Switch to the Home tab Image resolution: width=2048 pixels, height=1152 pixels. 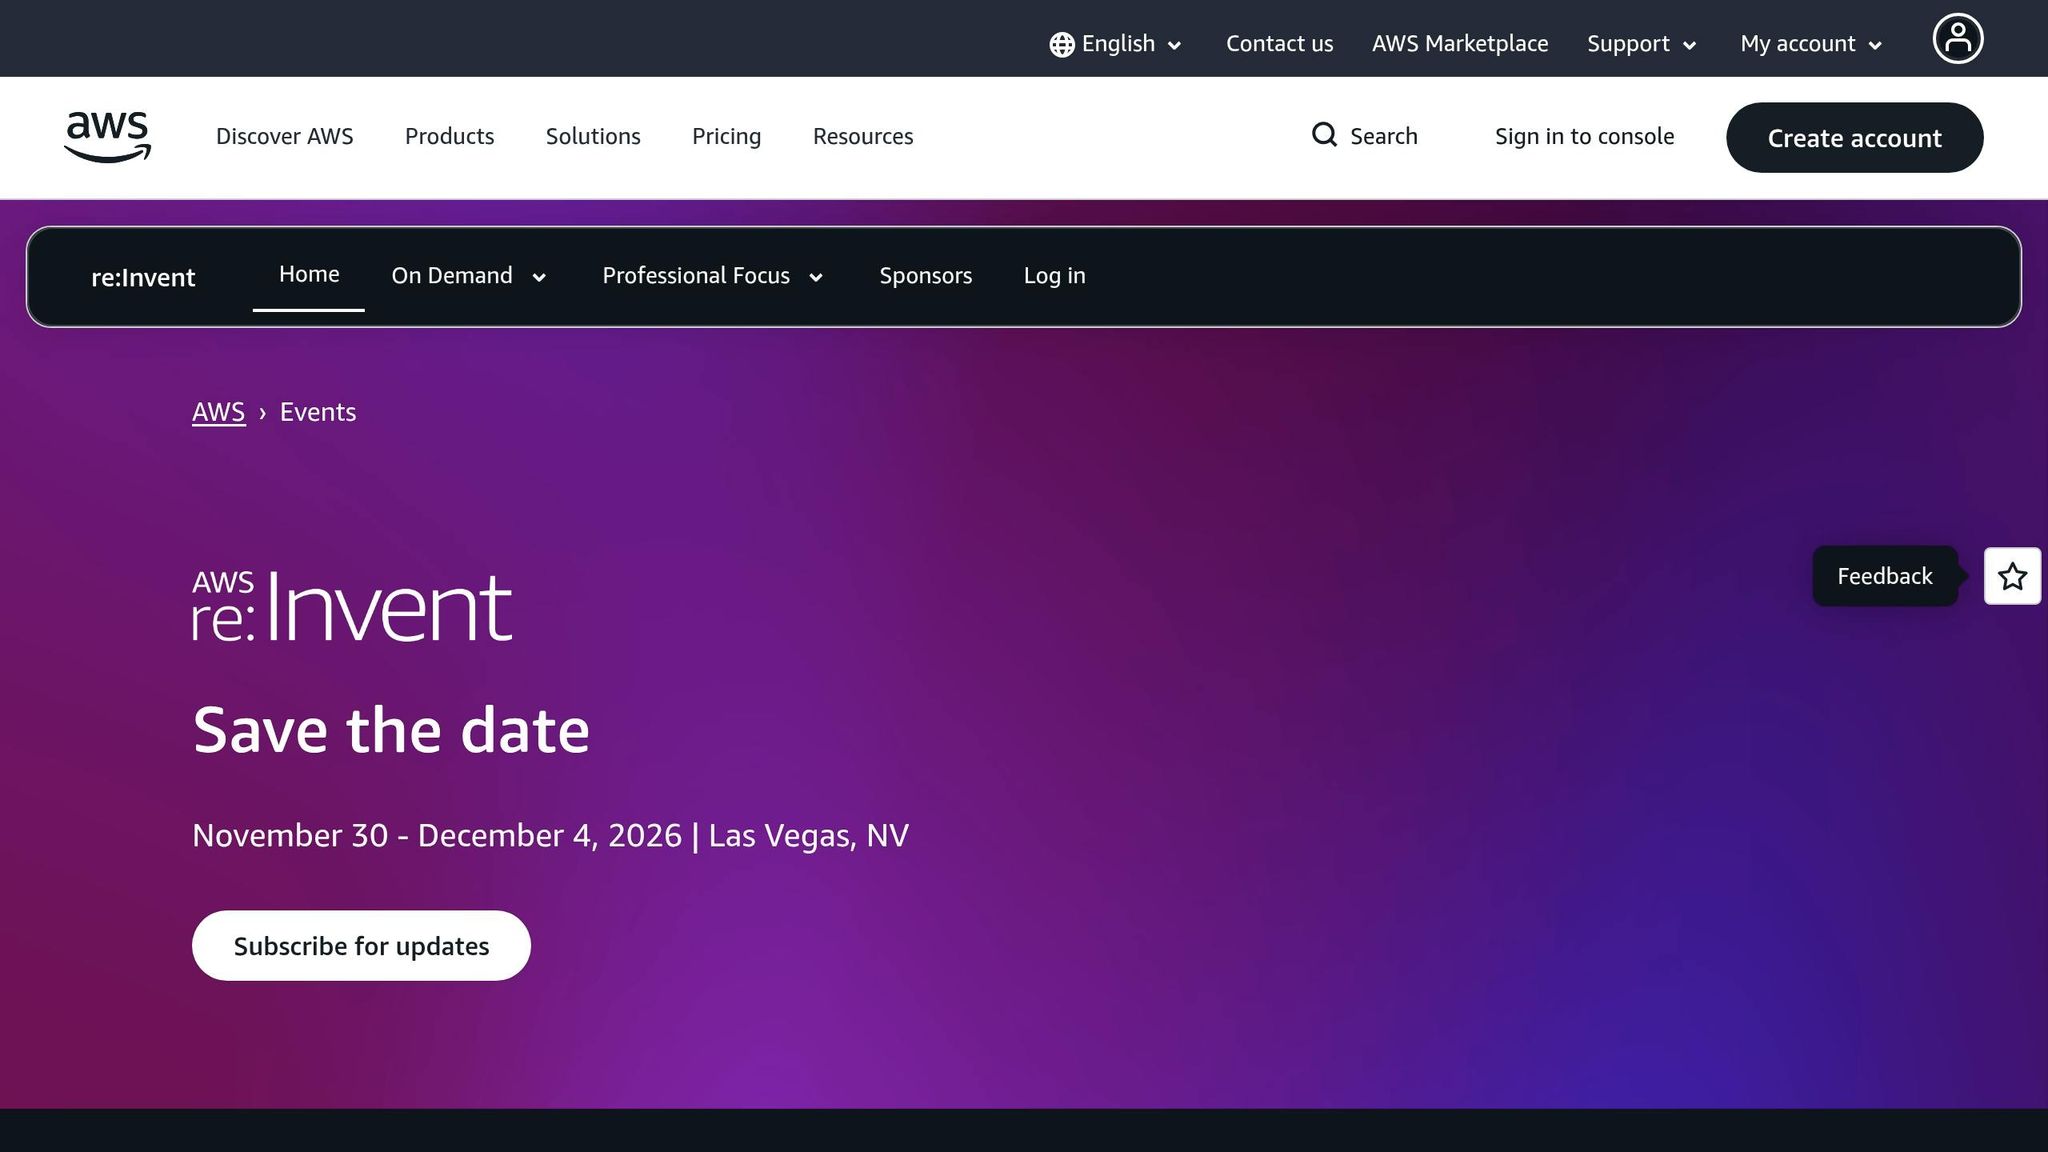pos(308,273)
